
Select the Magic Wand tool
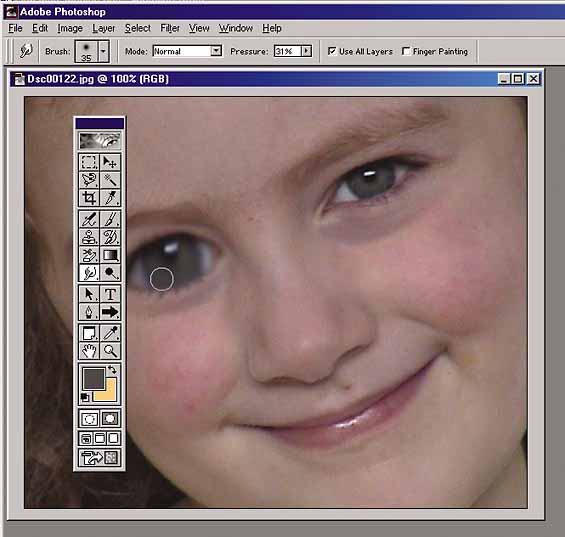click(x=110, y=179)
